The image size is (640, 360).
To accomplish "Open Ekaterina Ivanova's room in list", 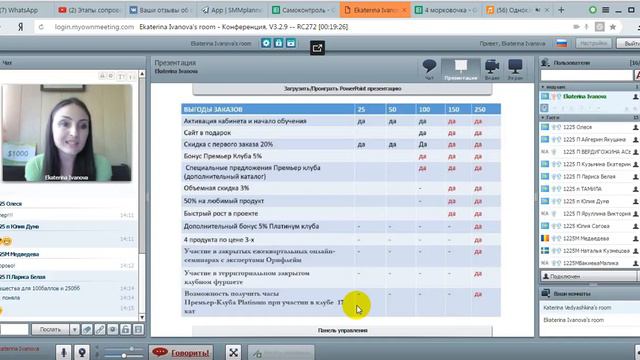I will (x=573, y=320).
